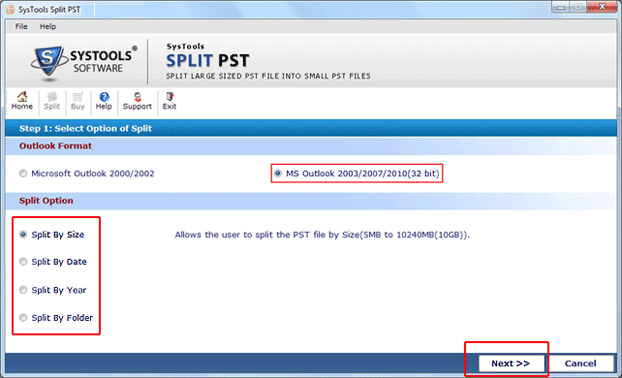Proceed with the Next >> button
This screenshot has height=378, width=622.
511,363
